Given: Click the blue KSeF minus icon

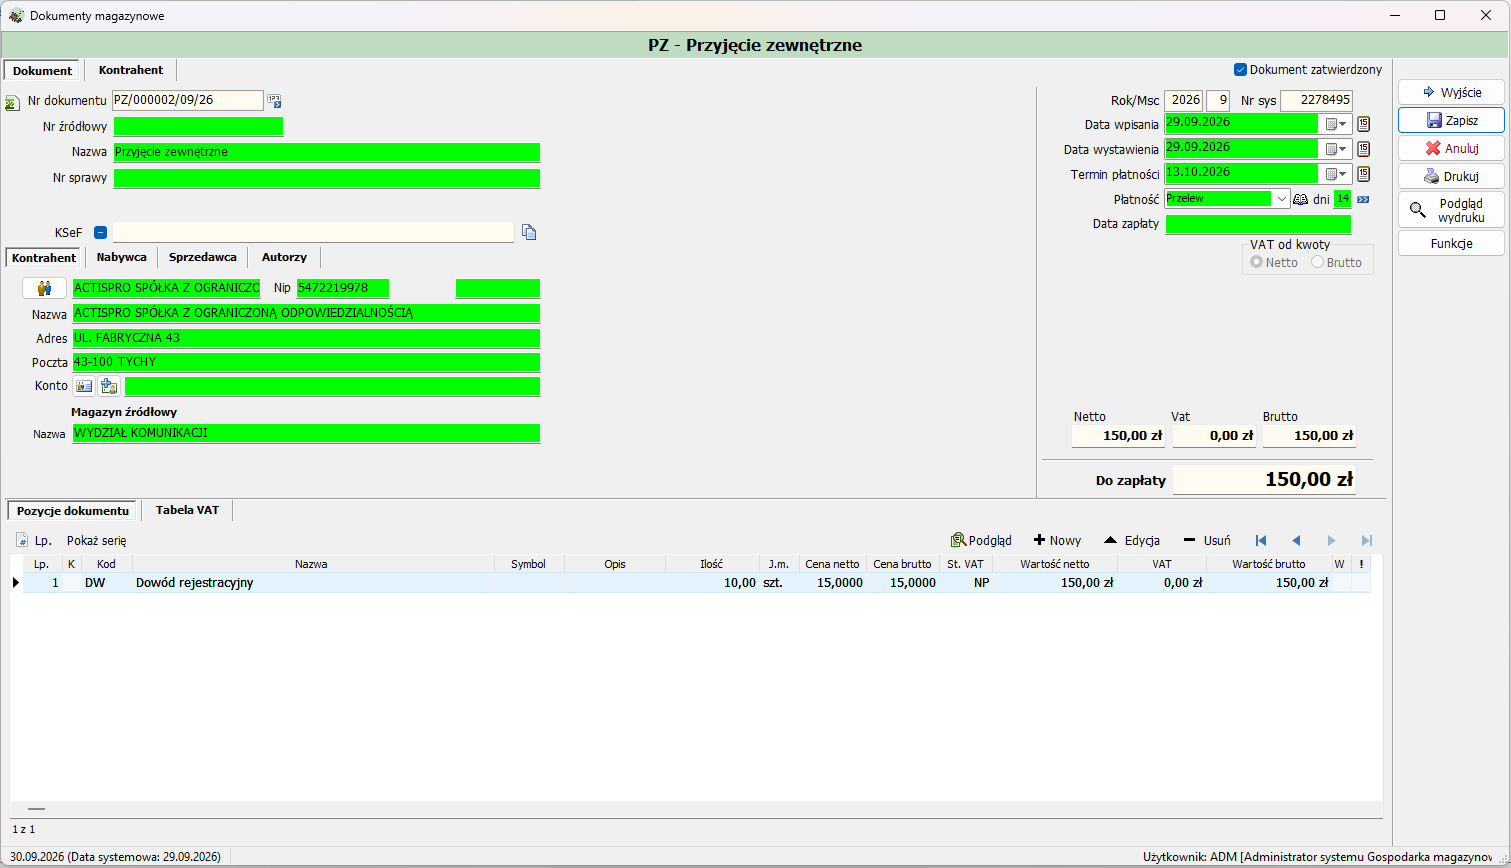Looking at the screenshot, I should tap(100, 232).
